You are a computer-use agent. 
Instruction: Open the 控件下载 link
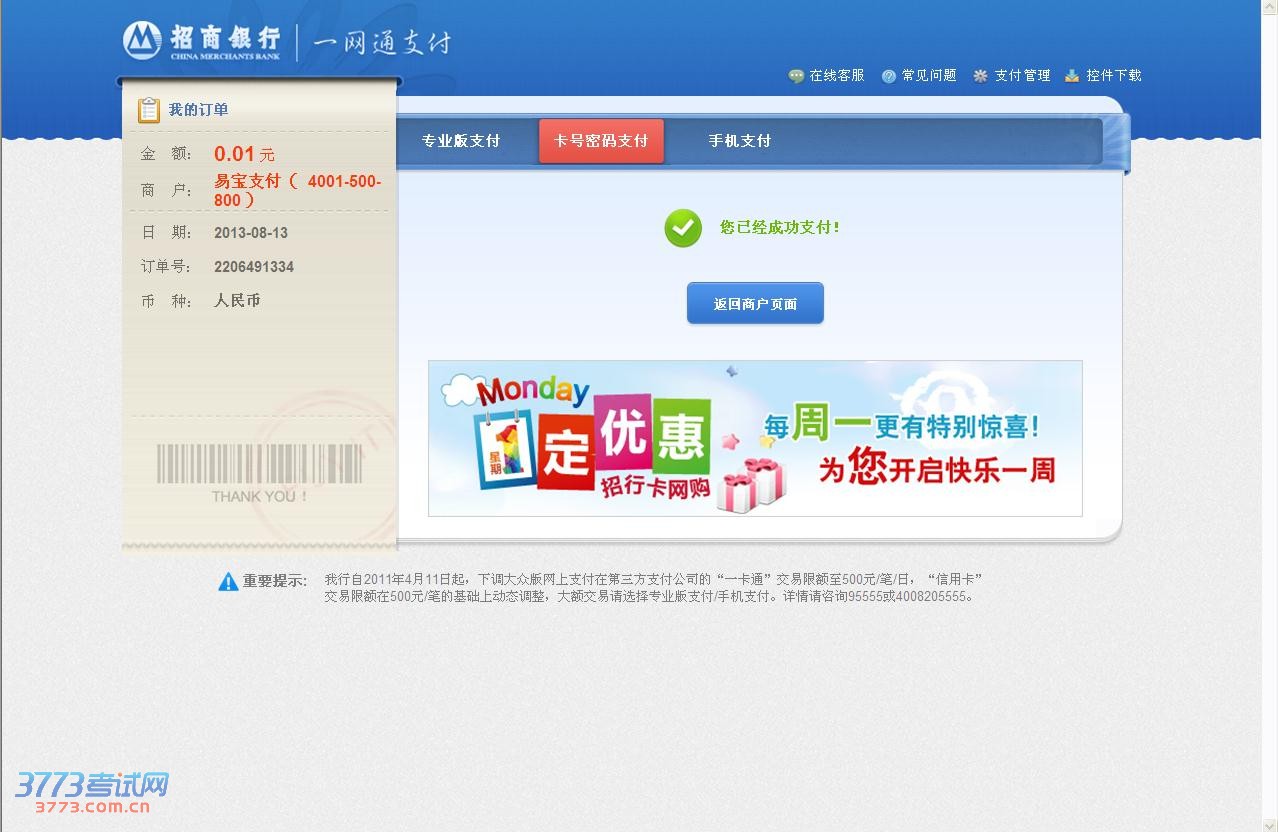(1114, 76)
